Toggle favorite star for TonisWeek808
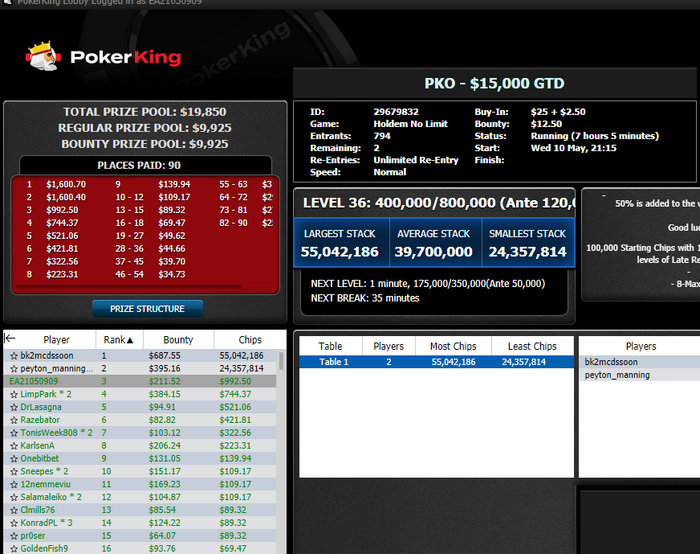 pyautogui.click(x=14, y=433)
